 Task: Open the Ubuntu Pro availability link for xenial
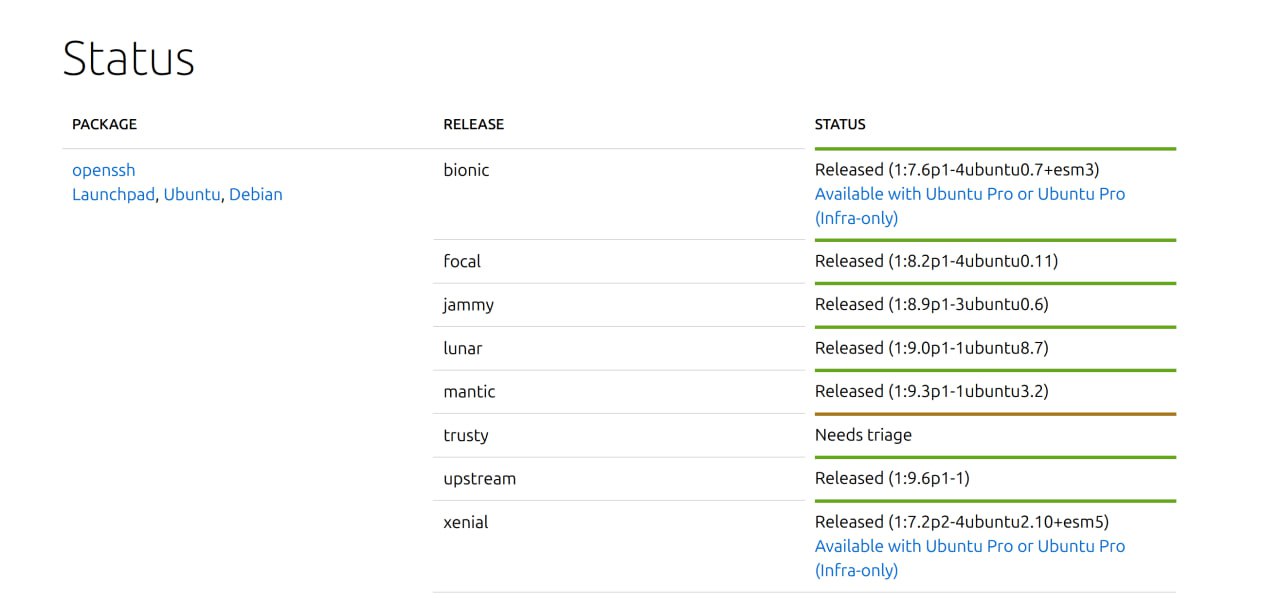tap(969, 546)
